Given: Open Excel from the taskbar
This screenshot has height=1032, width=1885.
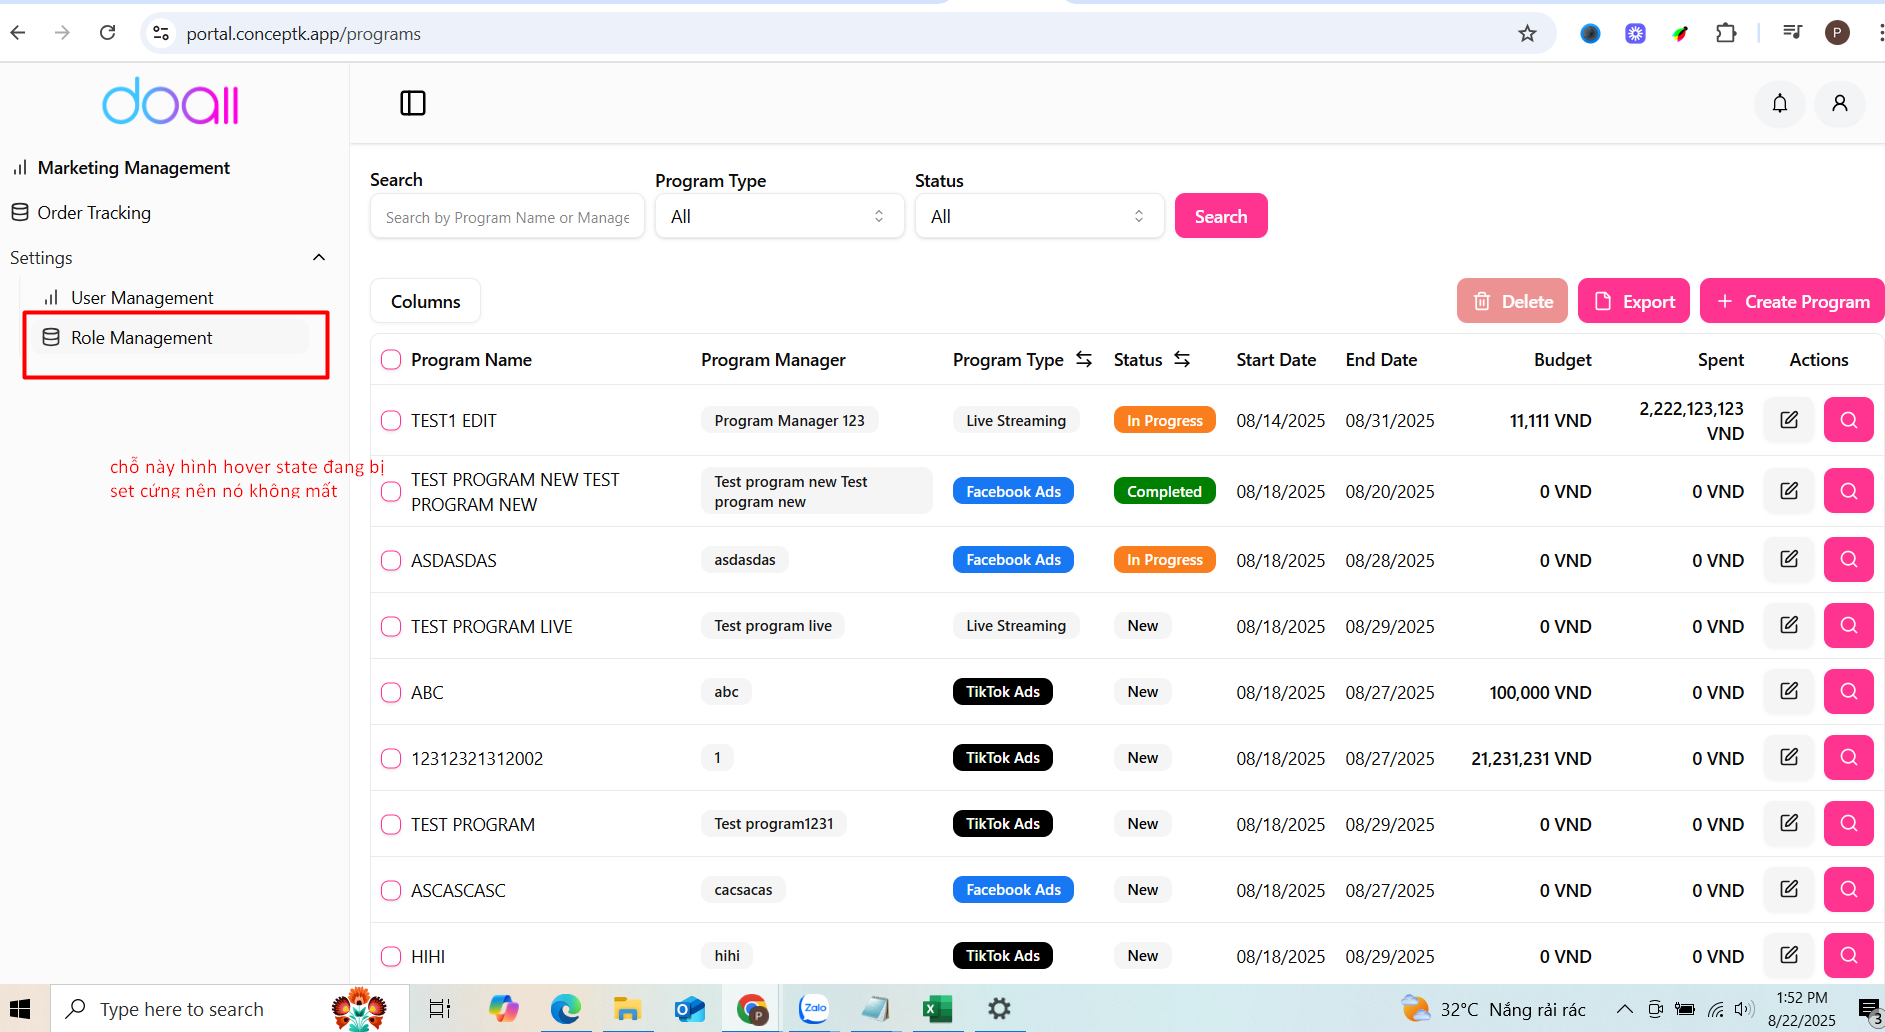Looking at the screenshot, I should [x=937, y=1009].
